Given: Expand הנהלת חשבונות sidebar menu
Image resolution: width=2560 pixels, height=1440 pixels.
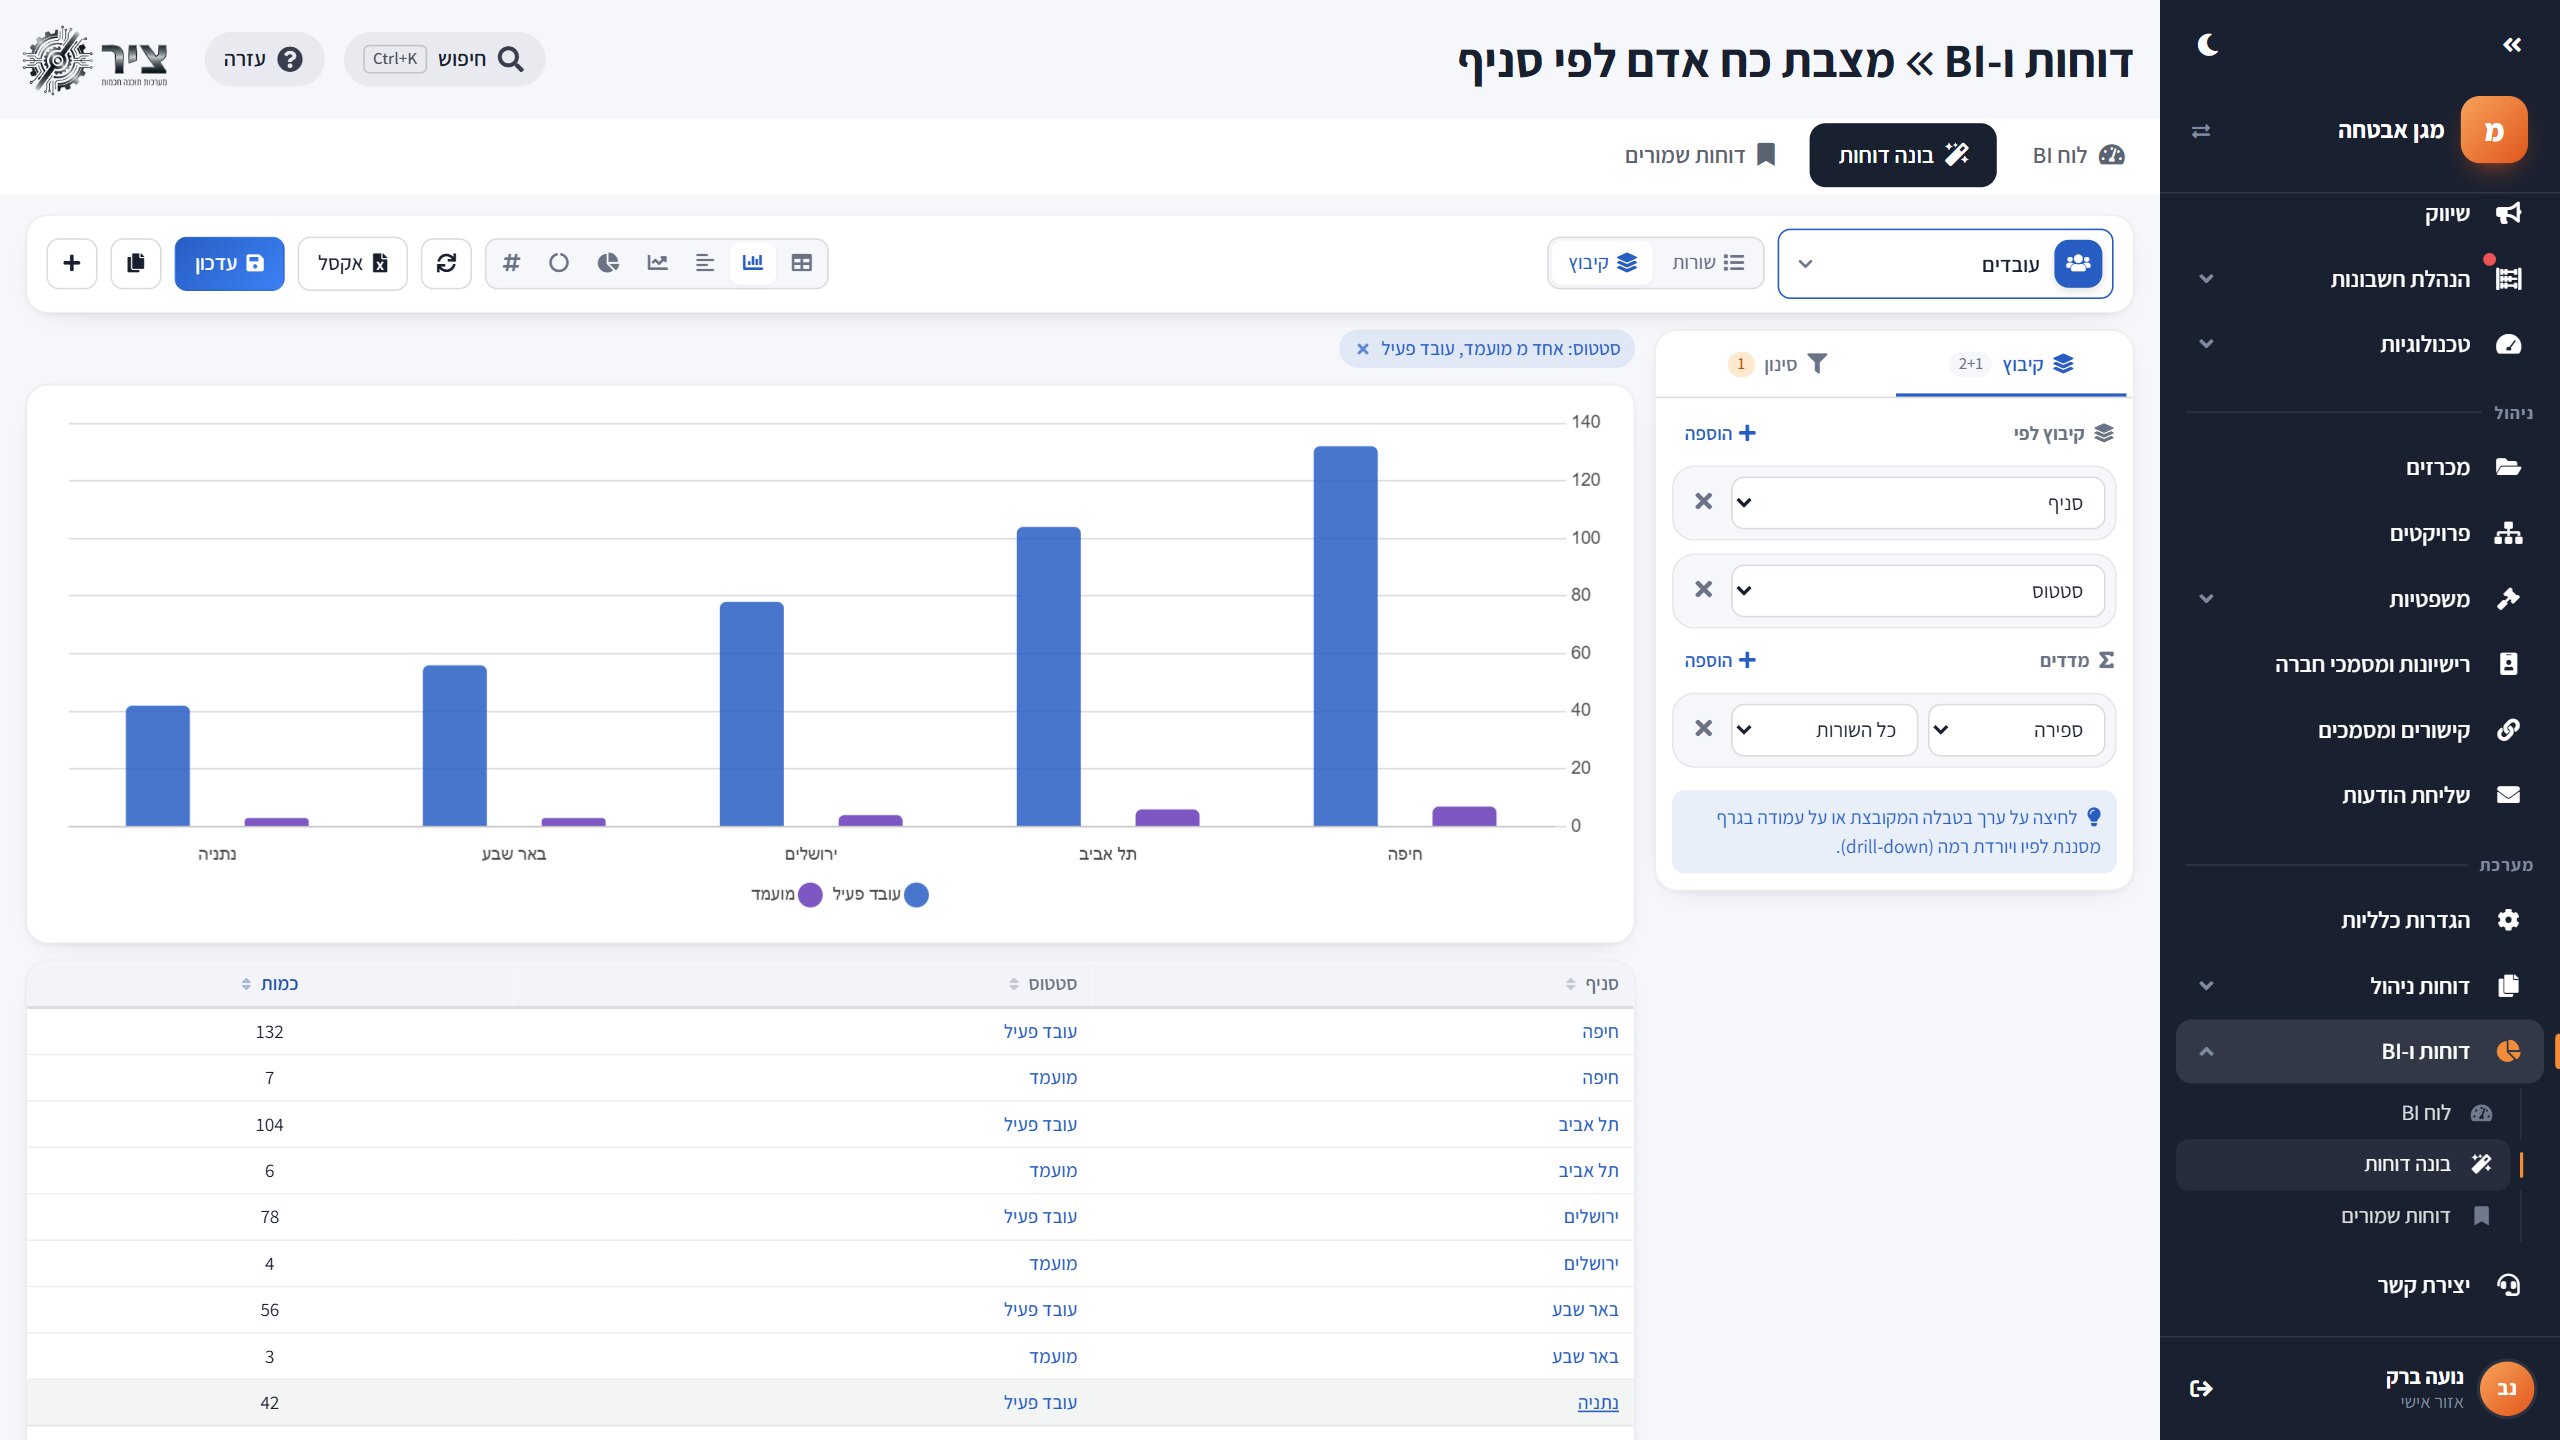Looking at the screenshot, I should tap(2360, 279).
